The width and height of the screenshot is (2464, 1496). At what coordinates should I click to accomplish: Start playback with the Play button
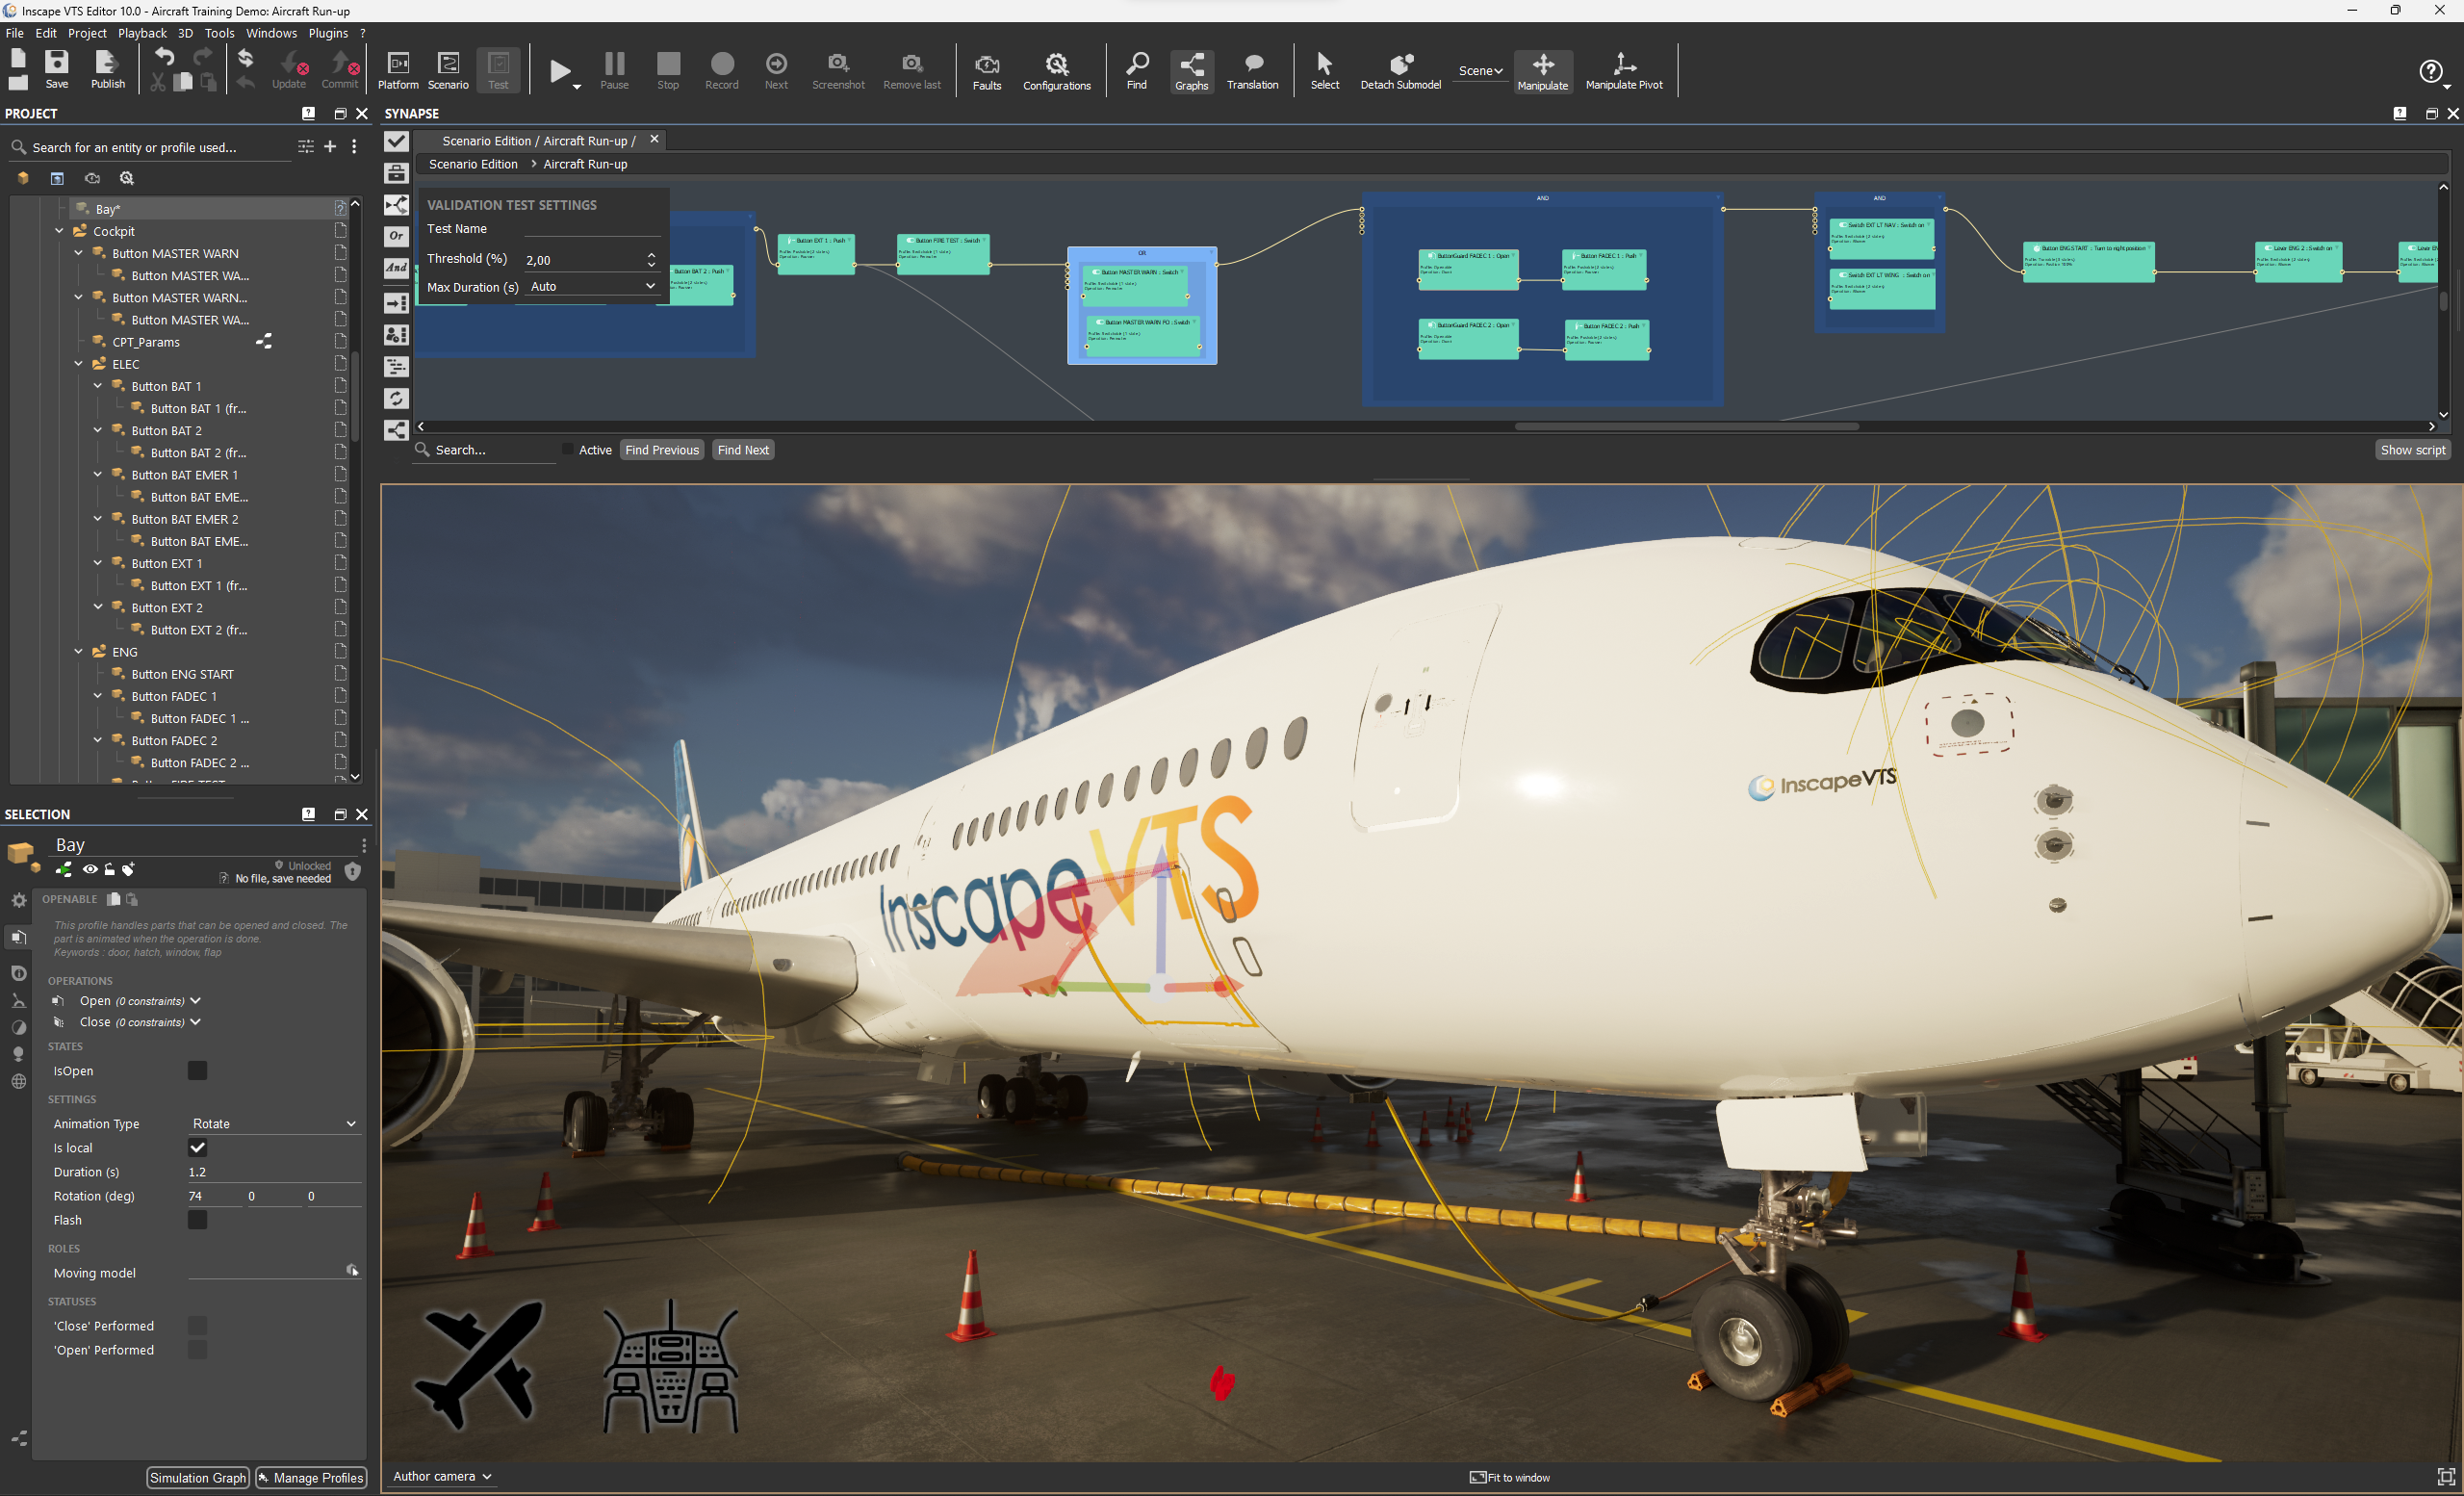560,71
